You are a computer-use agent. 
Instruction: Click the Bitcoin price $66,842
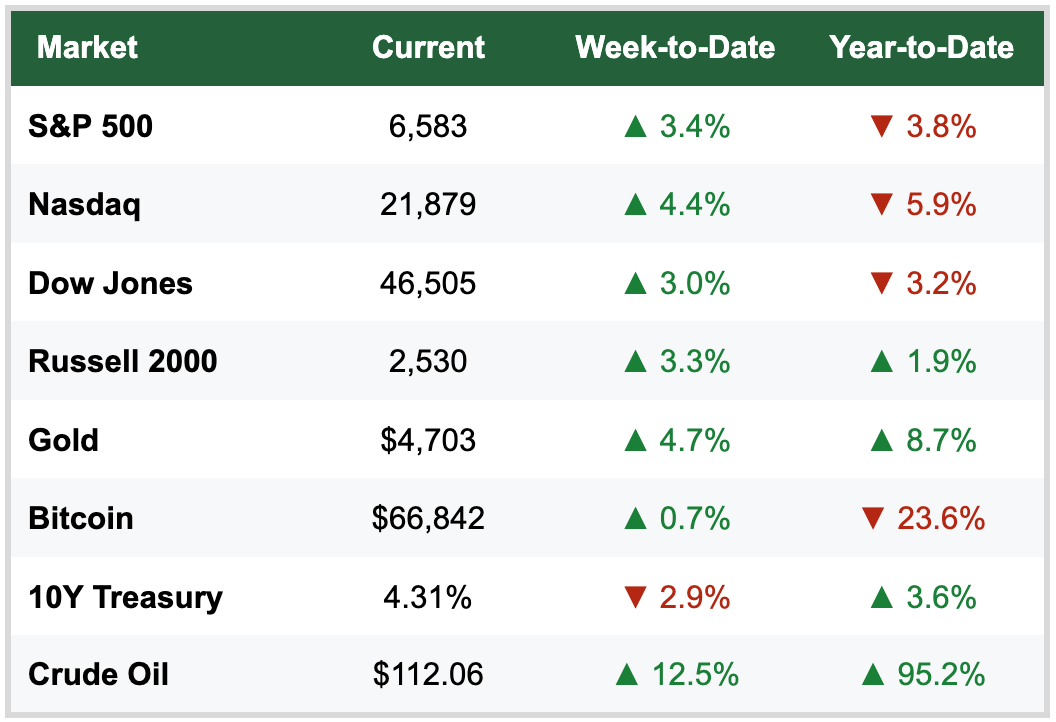tap(428, 518)
